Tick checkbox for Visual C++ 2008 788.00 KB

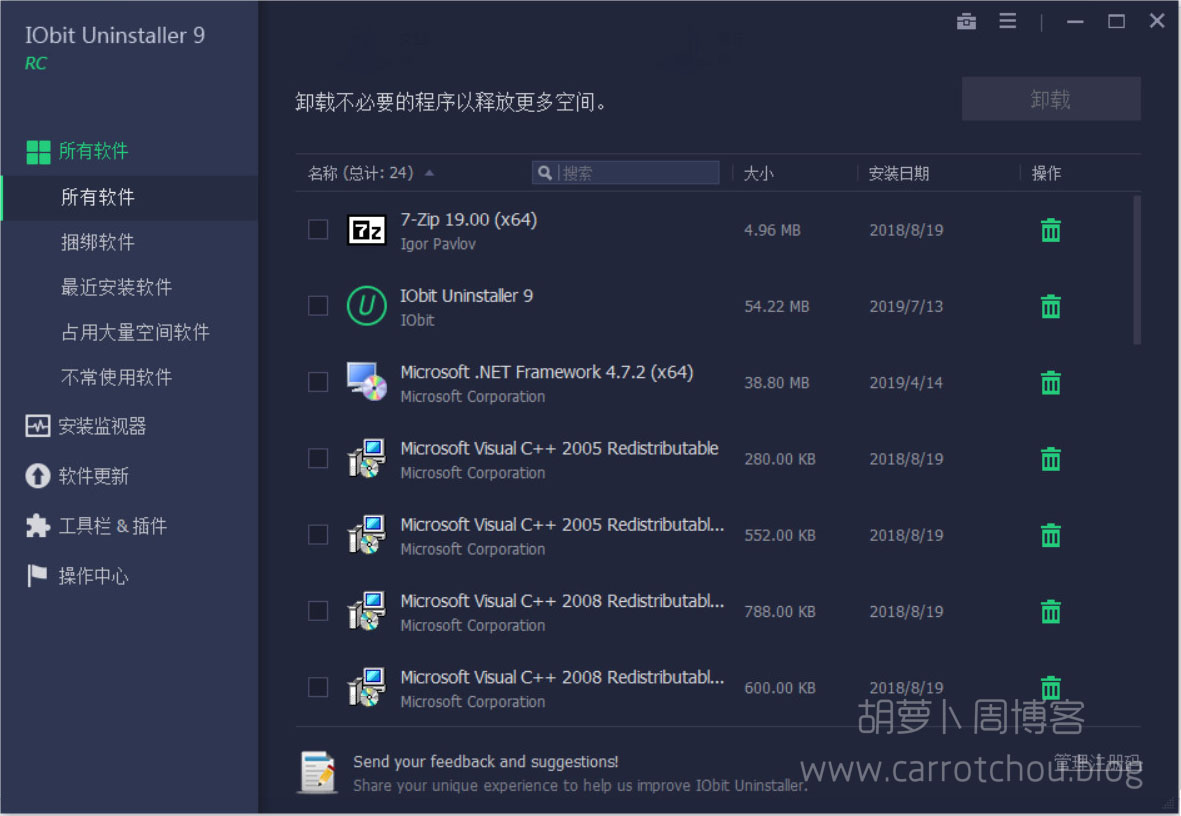coord(318,610)
